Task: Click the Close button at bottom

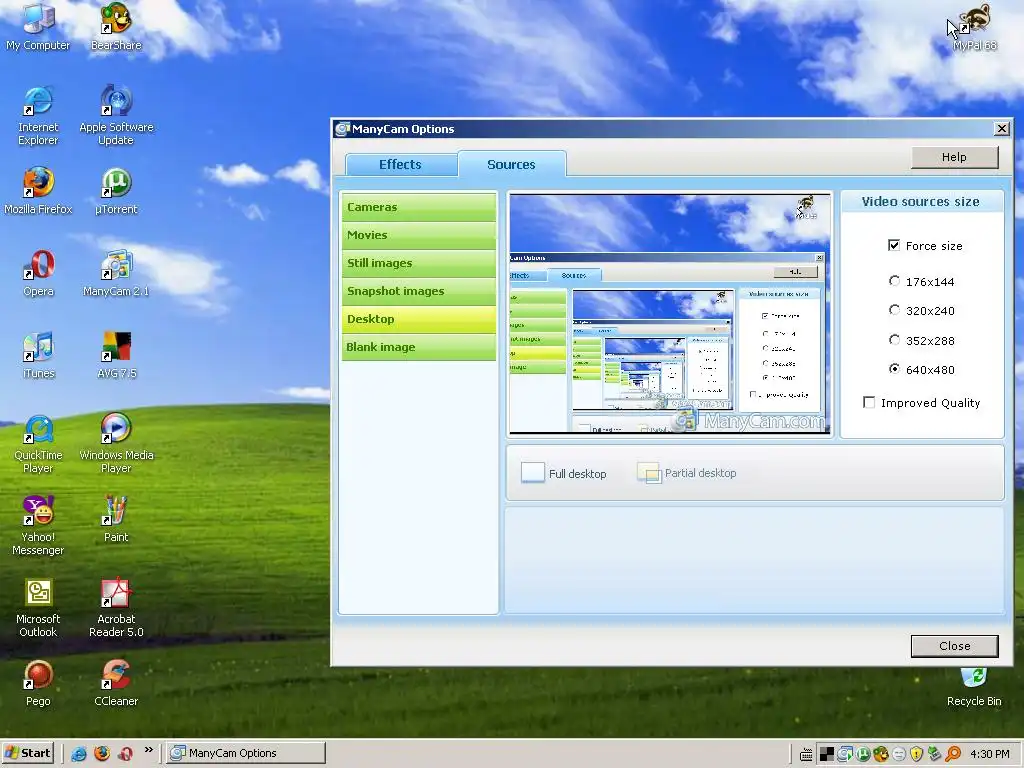Action: click(954, 646)
